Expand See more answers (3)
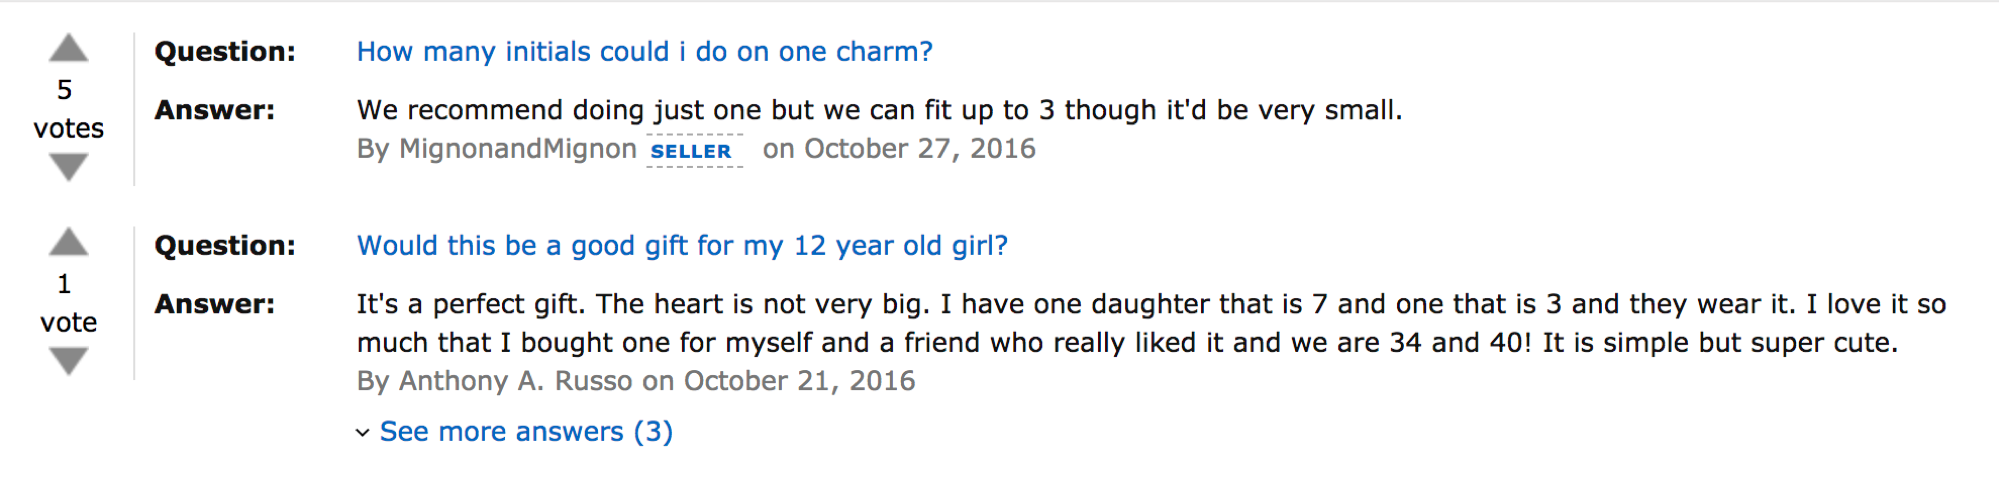The height and width of the screenshot is (481, 1999). (x=526, y=432)
